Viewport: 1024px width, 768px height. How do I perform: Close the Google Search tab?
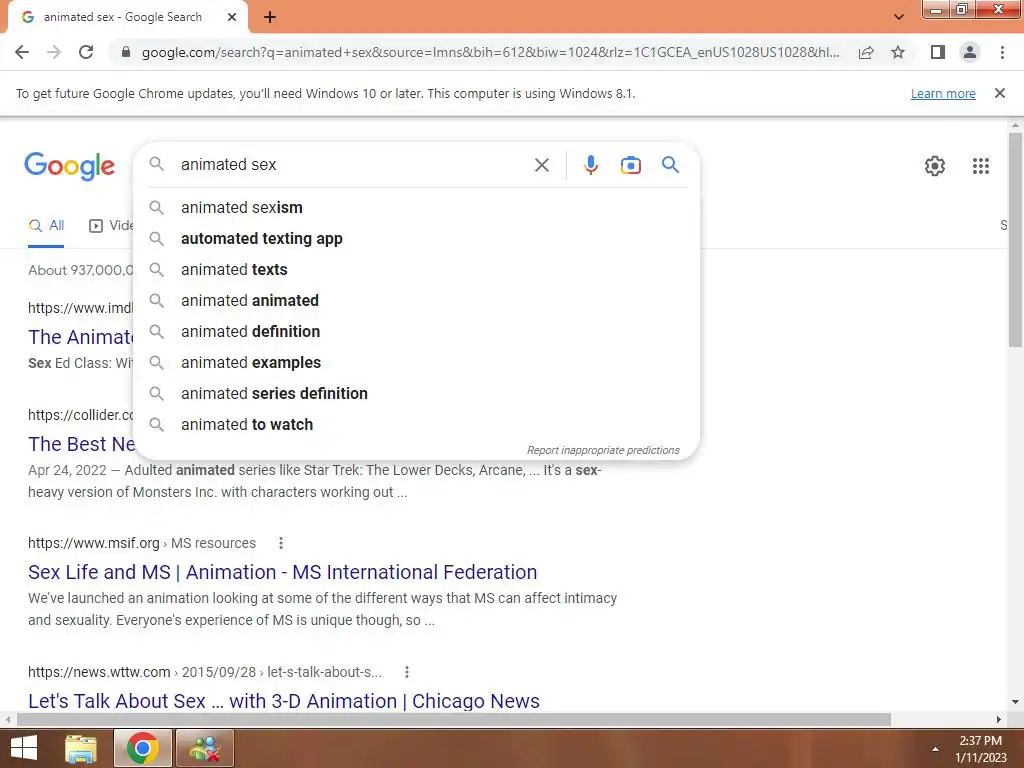click(232, 18)
